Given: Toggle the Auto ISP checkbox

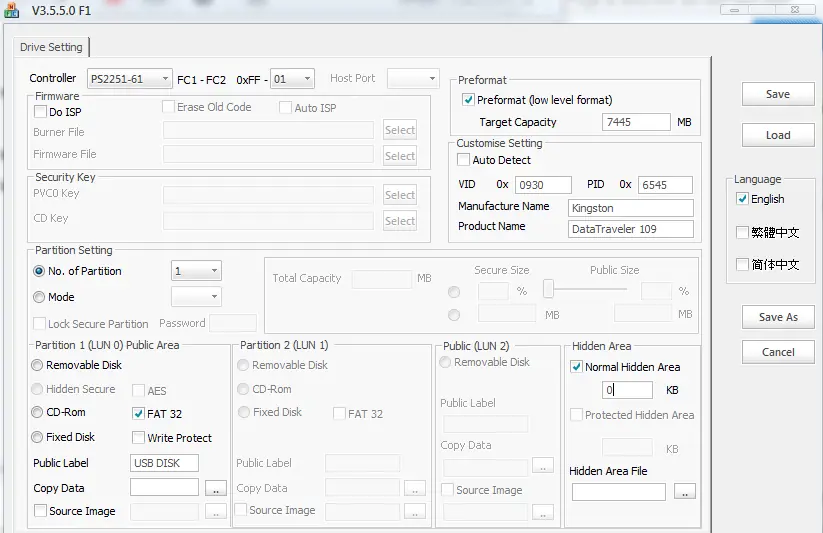Looking at the screenshot, I should [x=286, y=108].
